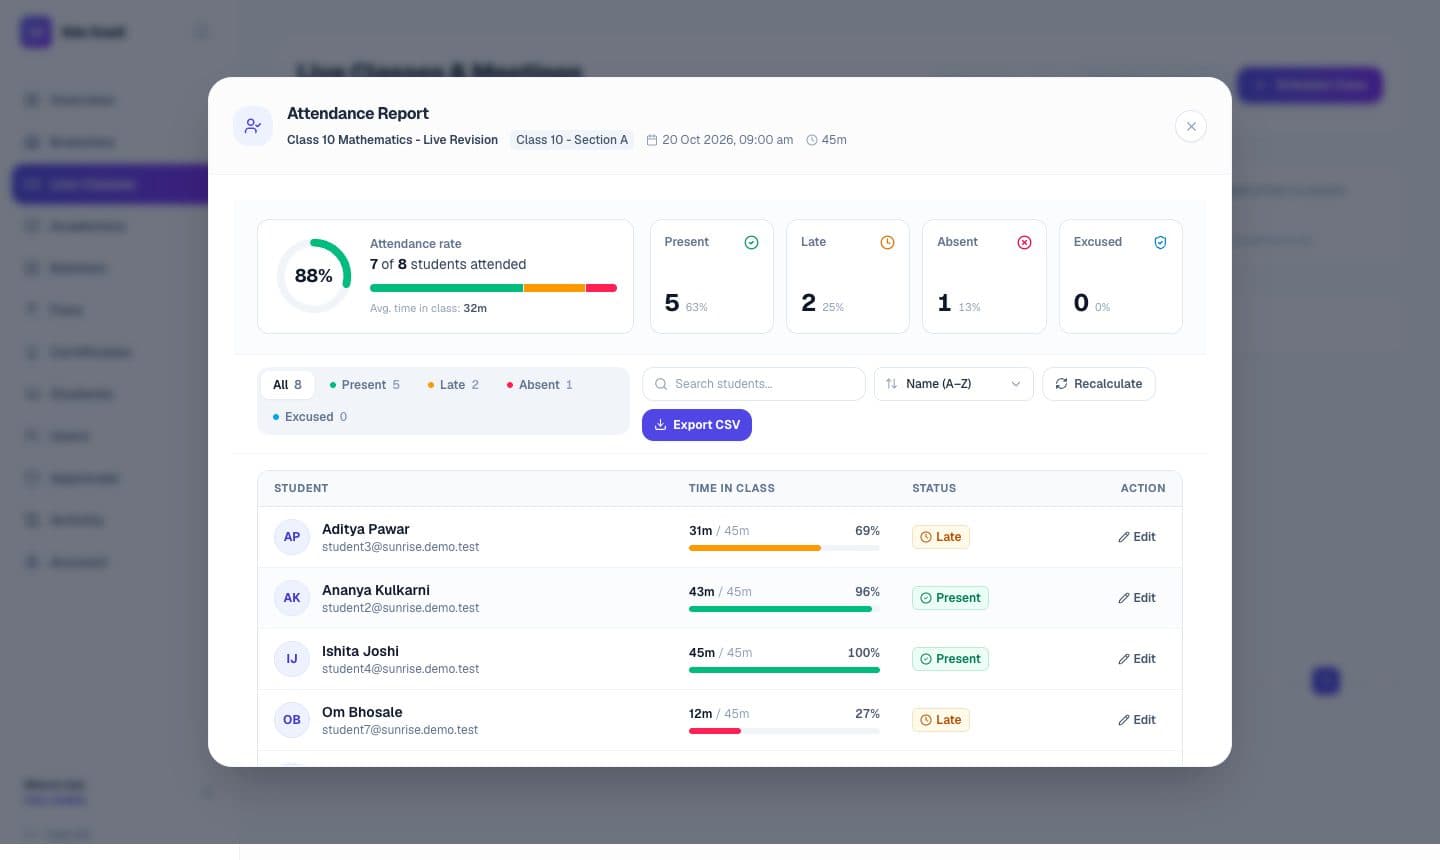Select the Excused filter tab
1440x860 pixels.
(310, 417)
